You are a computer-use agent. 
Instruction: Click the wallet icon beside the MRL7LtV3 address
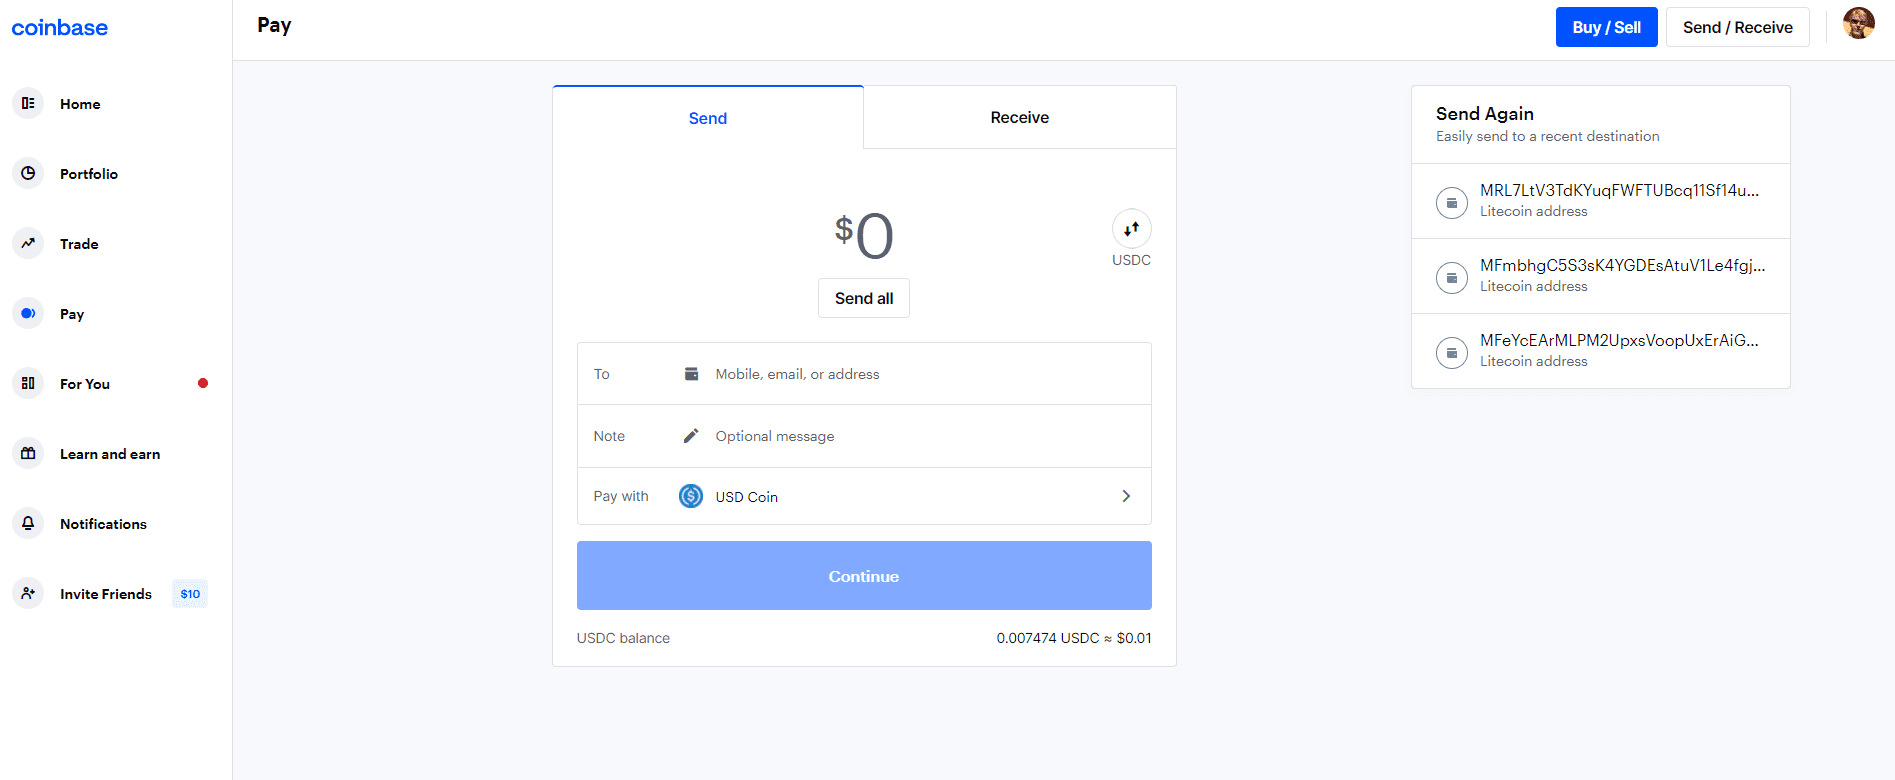[1452, 202]
